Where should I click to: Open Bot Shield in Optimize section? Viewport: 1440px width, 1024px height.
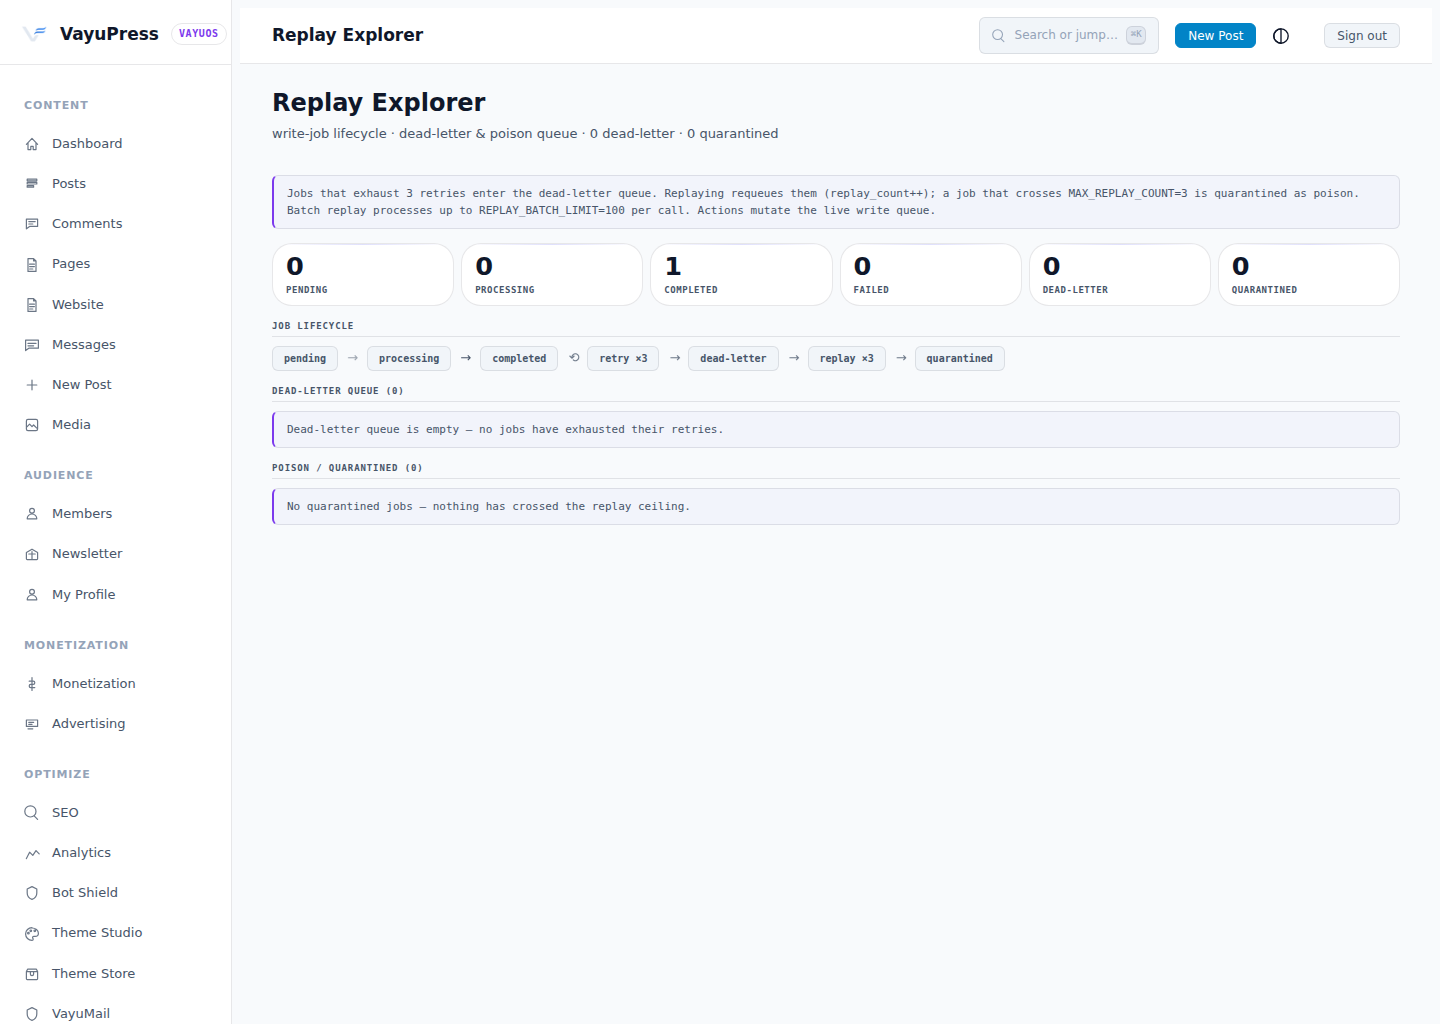(x=115, y=893)
